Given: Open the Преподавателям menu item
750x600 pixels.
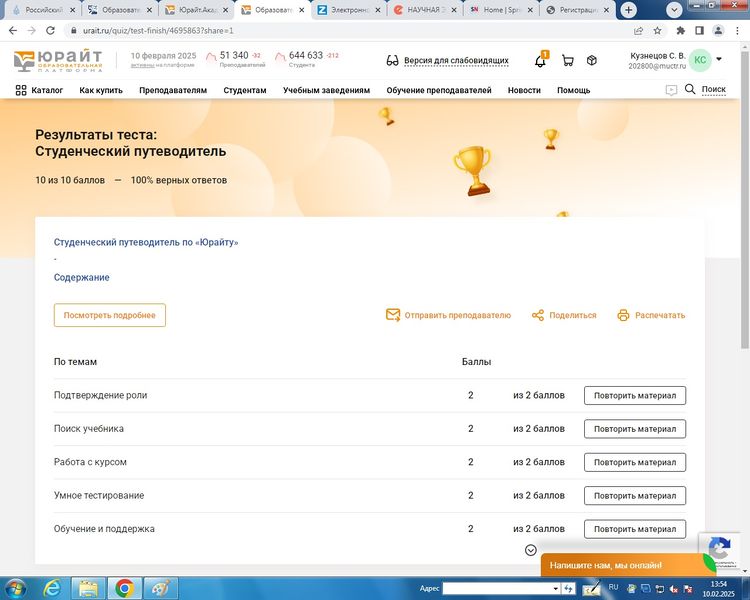Looking at the screenshot, I should 173,90.
